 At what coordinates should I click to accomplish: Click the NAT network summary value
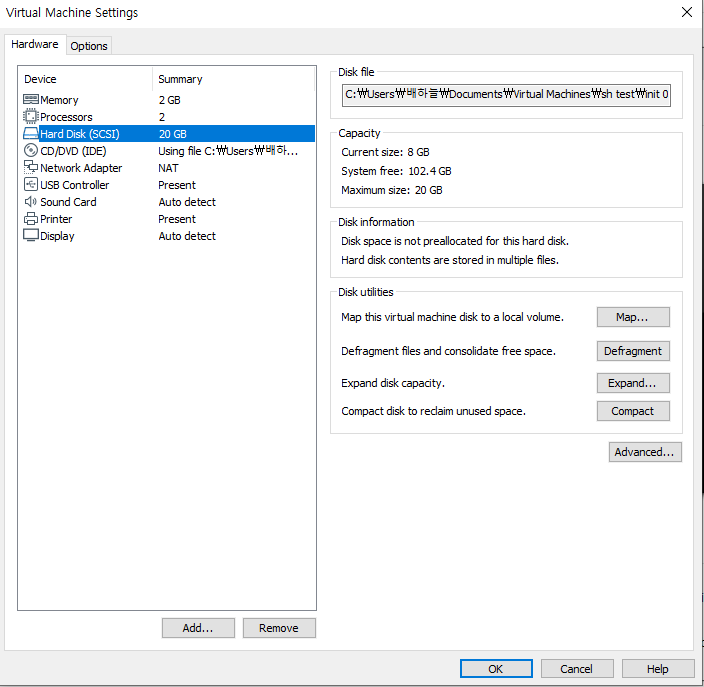tap(168, 168)
